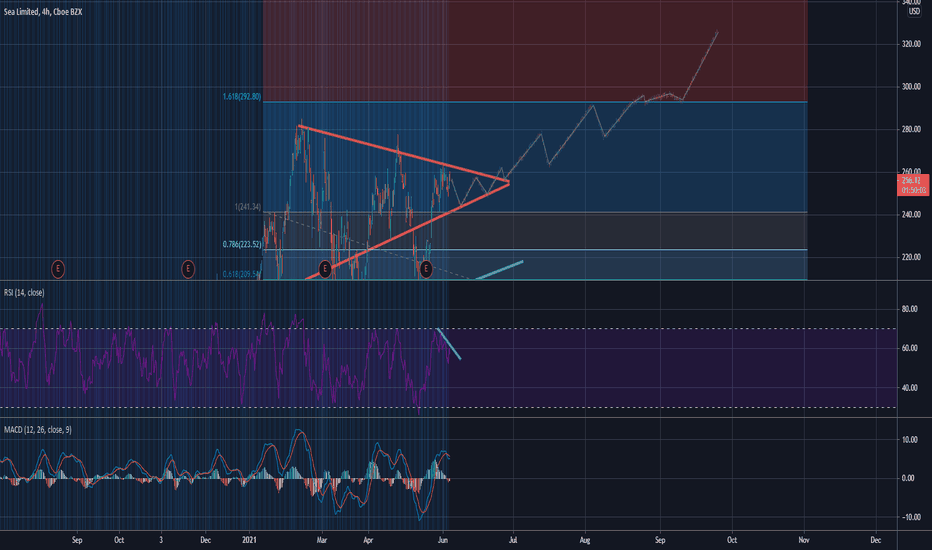Viewport: 932px width, 550px height.
Task: Select the MACD (12, 26, close, 9) label
Action: click(x=37, y=429)
